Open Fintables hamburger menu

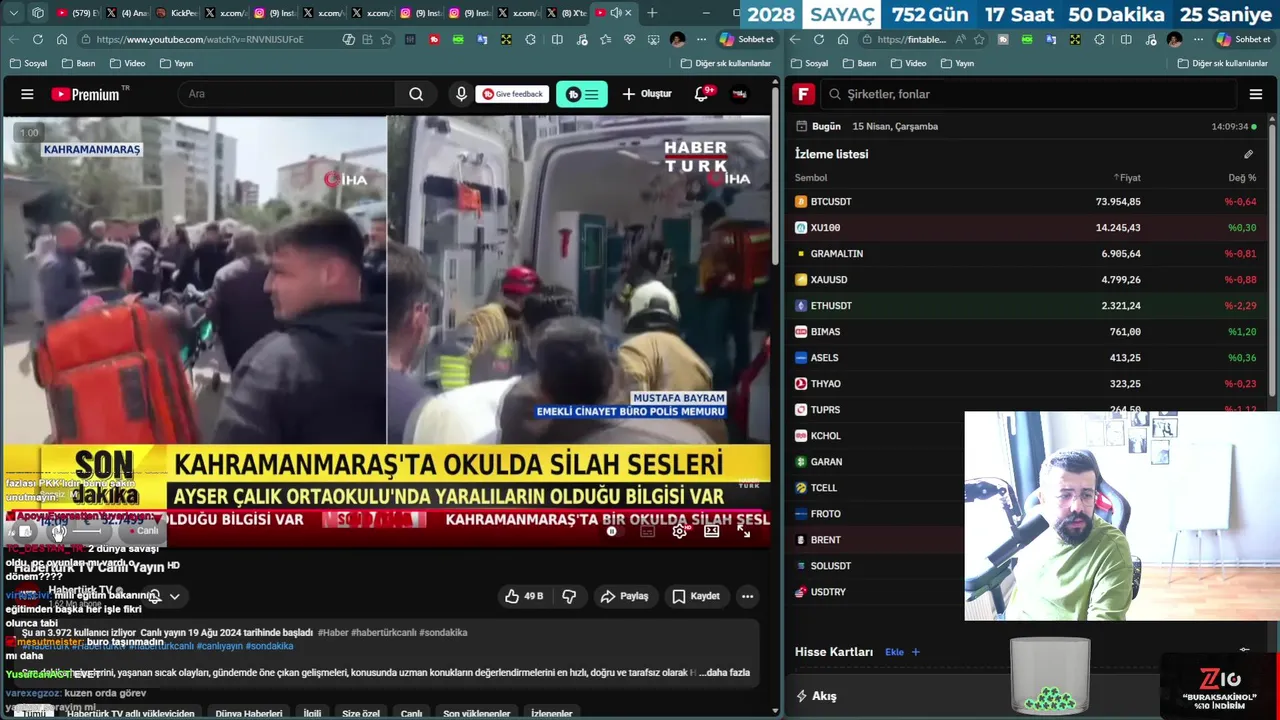(x=1256, y=94)
